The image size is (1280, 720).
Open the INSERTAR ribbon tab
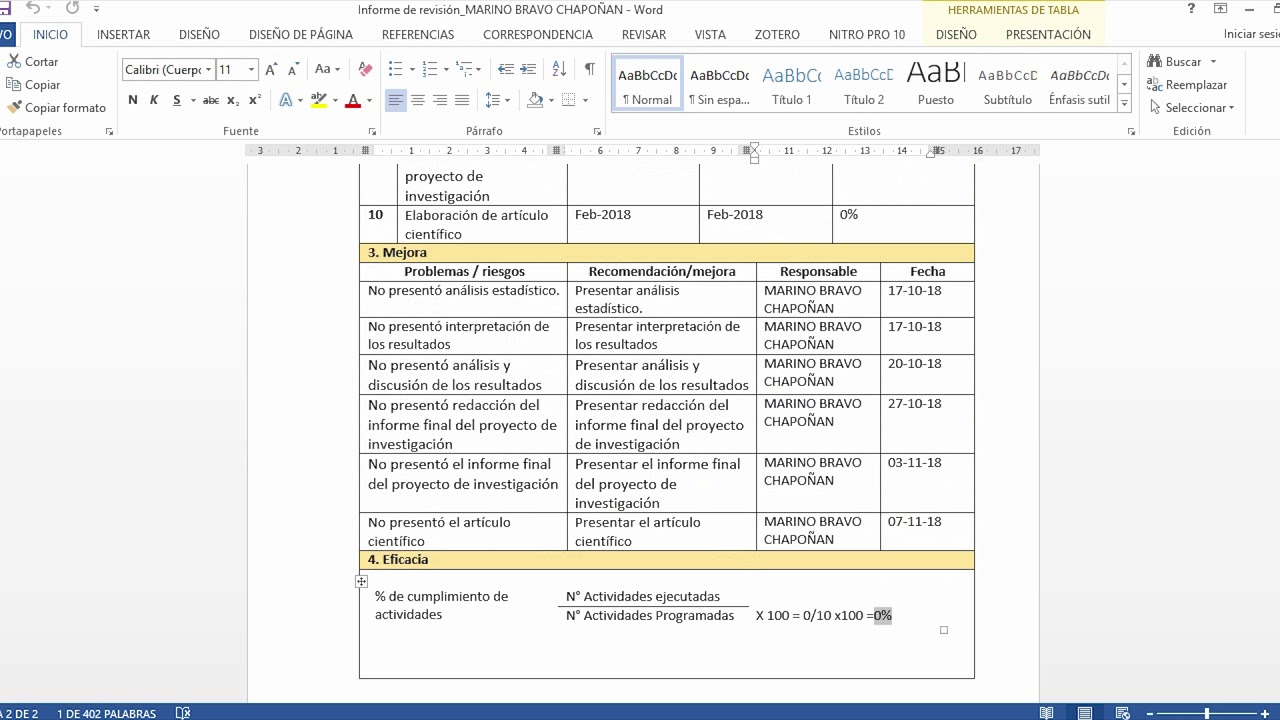pos(123,34)
